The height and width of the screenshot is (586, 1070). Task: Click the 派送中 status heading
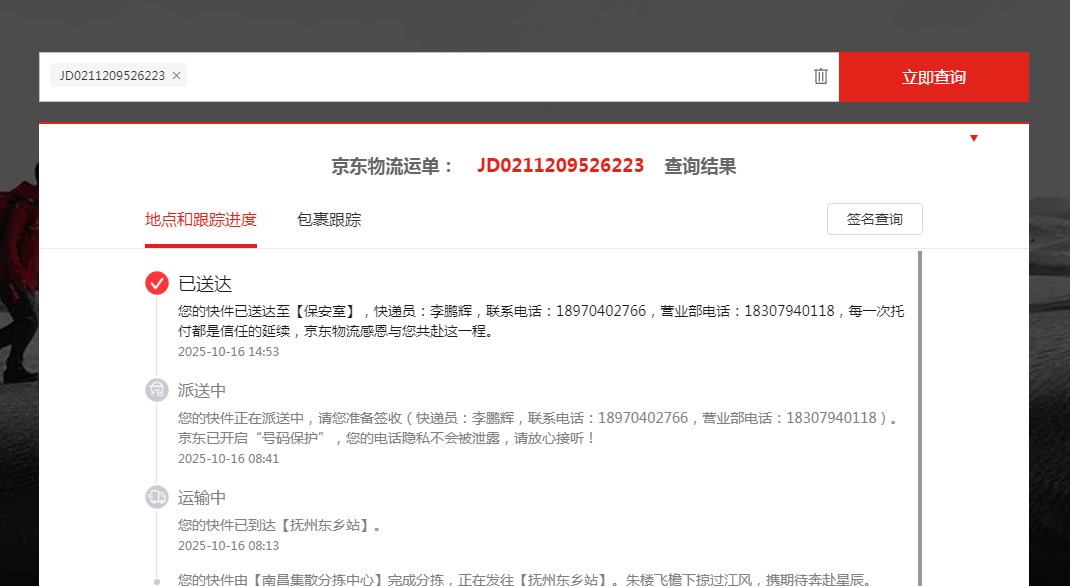coord(202,391)
